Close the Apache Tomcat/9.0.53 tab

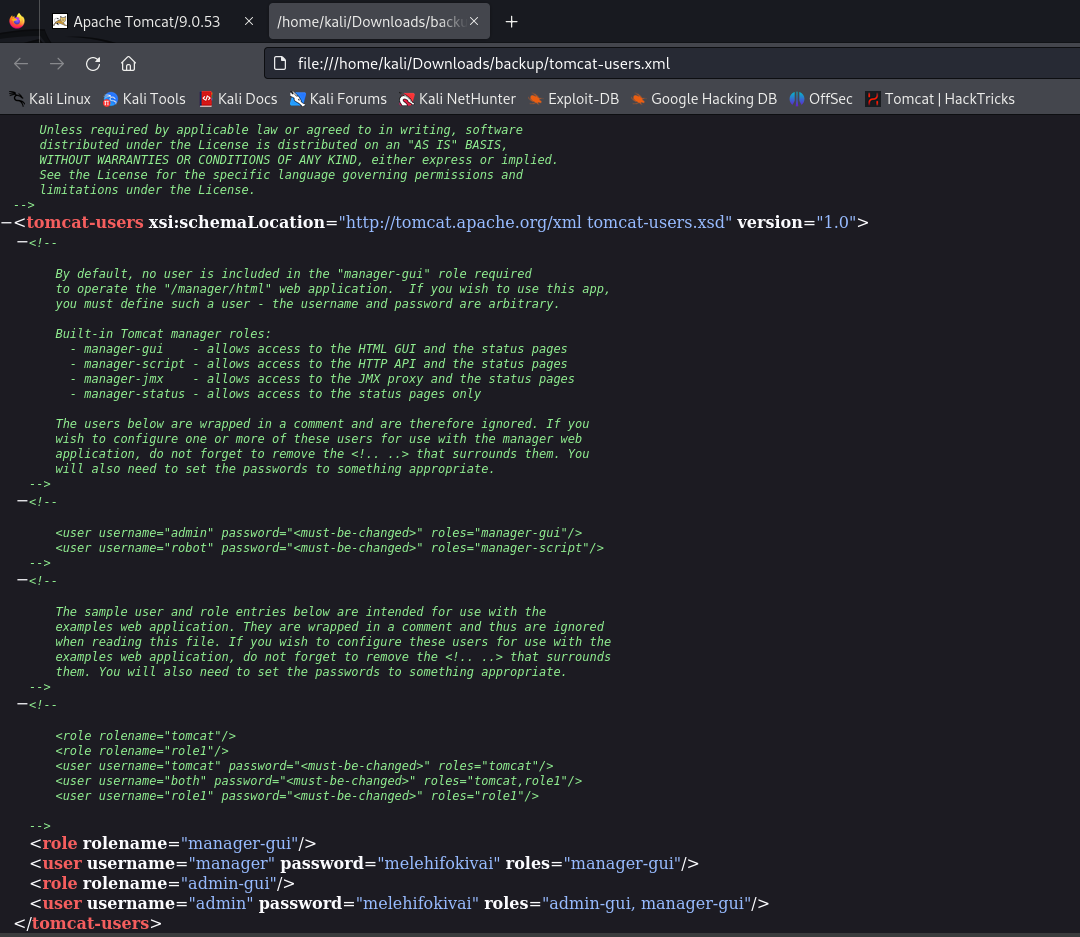pyautogui.click(x=249, y=21)
